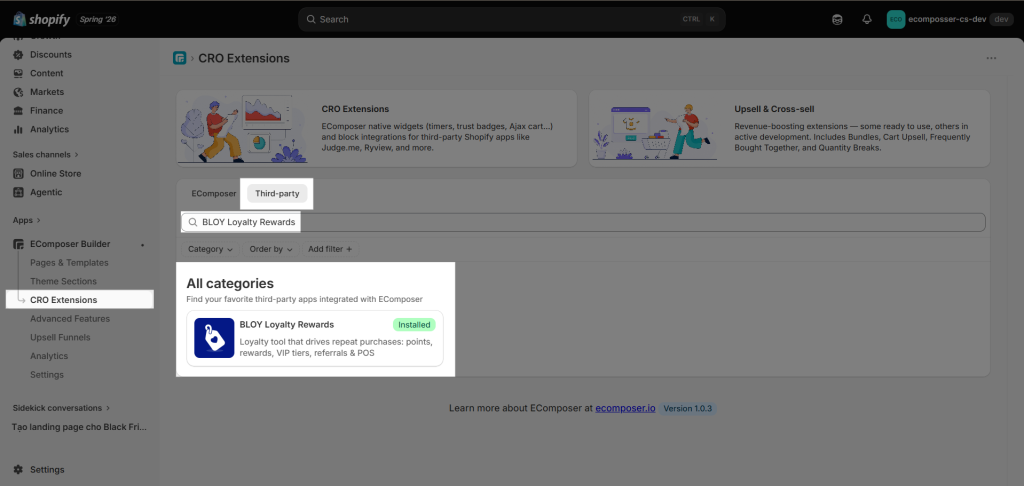Click the EComposer breadcrumb icon
This screenshot has width=1024, height=486.
click(180, 58)
